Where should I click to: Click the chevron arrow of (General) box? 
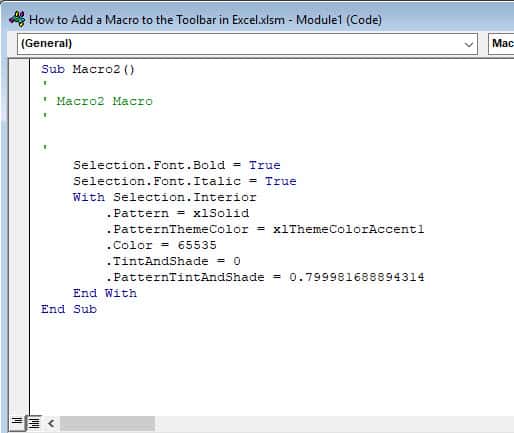[x=469, y=44]
